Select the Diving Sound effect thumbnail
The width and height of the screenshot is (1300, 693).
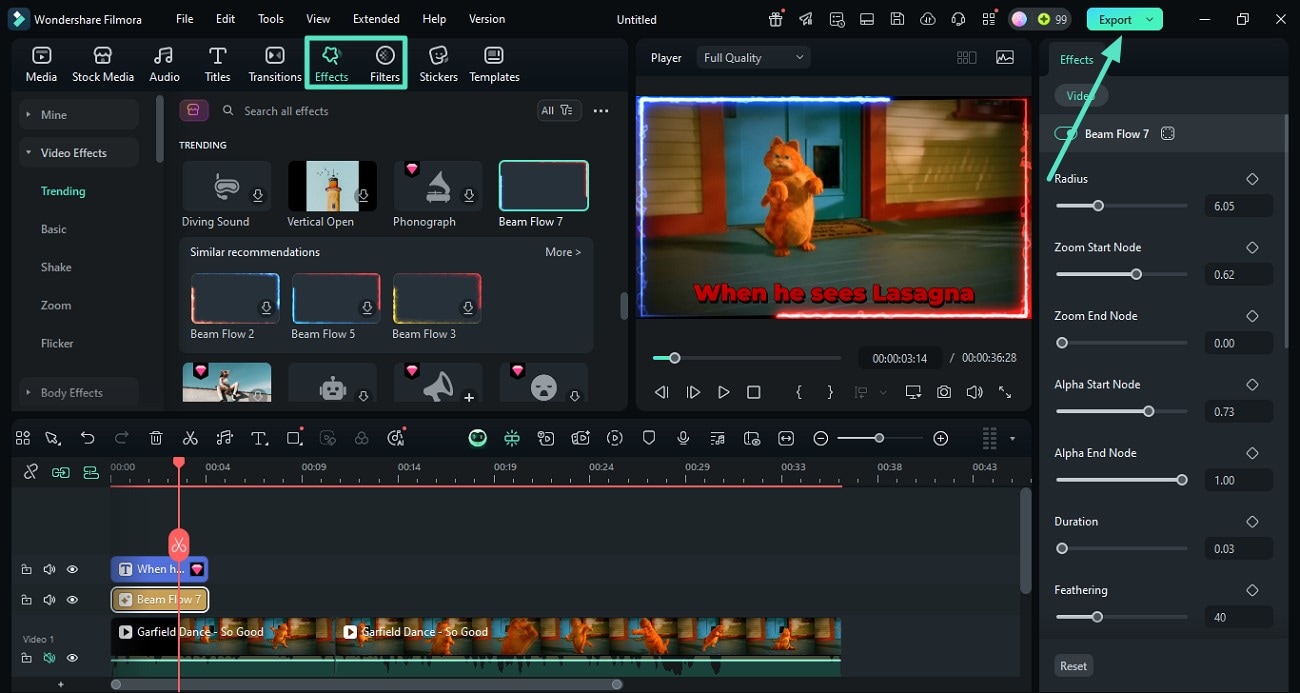pos(227,186)
